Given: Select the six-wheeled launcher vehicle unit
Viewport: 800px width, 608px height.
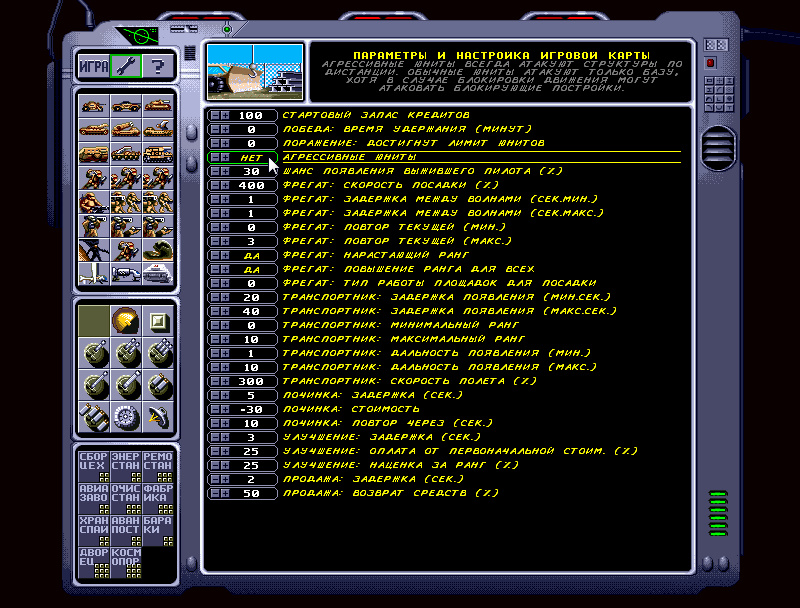Looking at the screenshot, I should pos(126,154).
